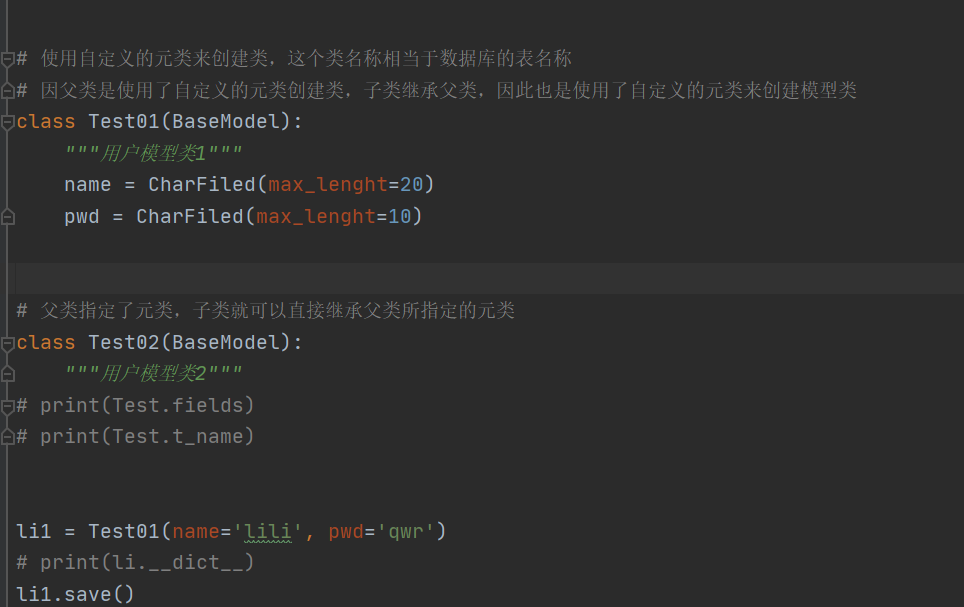Collapse the Test01 class fold marker
Viewport: 964px width, 607px height.
coord(8,122)
